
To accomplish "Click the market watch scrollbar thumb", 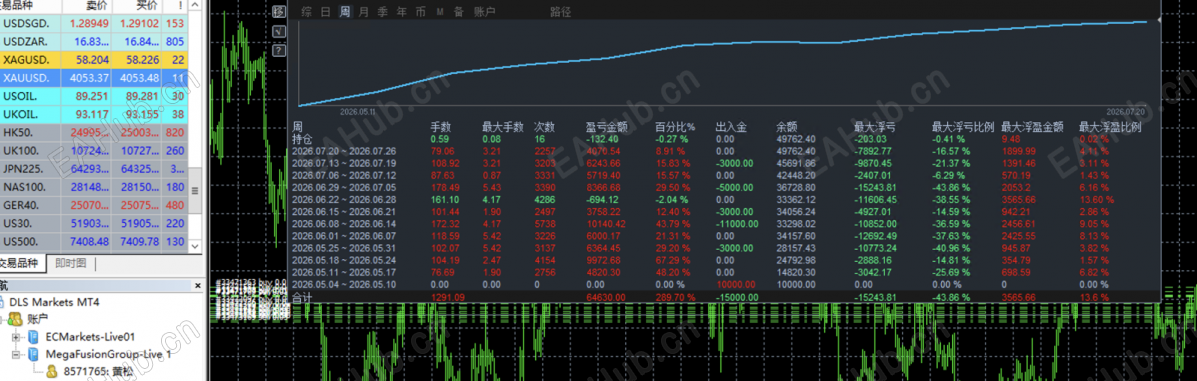I will tap(195, 190).
